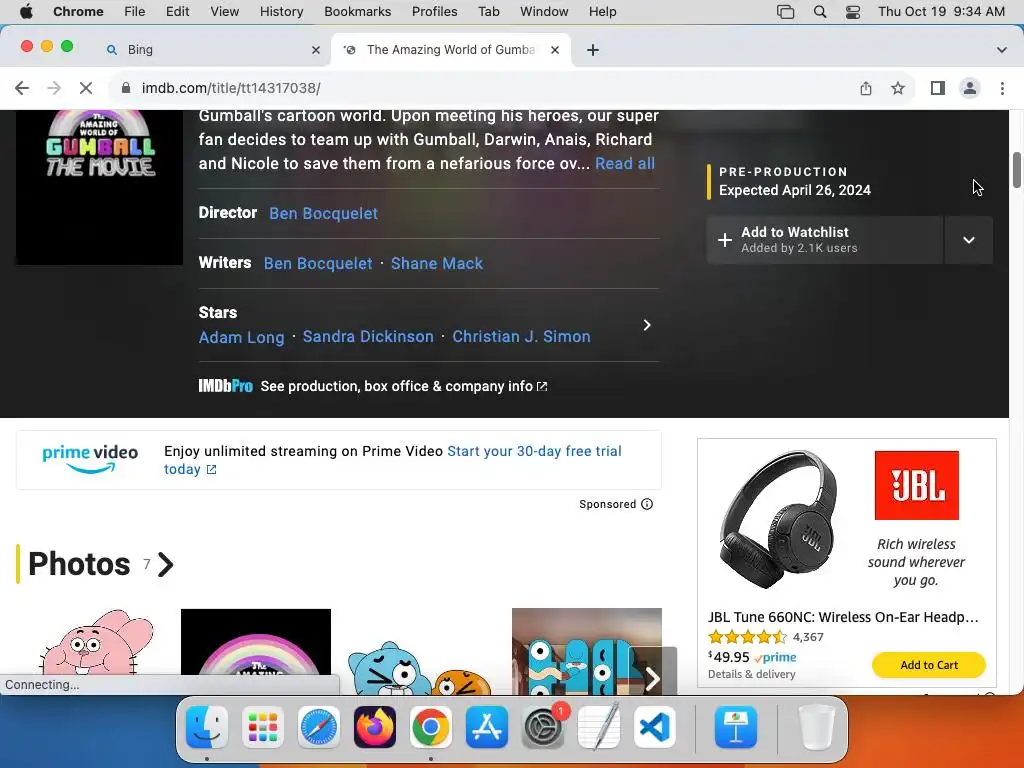View site info via lock icon
Image resolution: width=1024 pixels, height=768 pixels.
tap(127, 88)
